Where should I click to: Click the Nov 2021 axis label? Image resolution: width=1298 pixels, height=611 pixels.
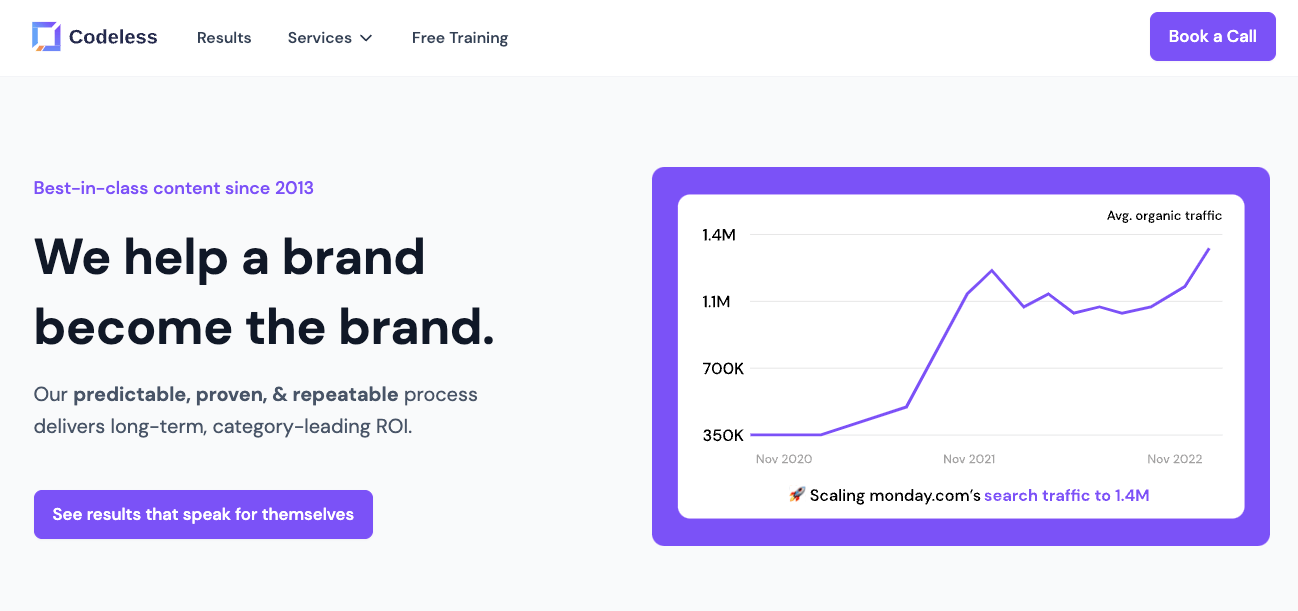tap(969, 459)
